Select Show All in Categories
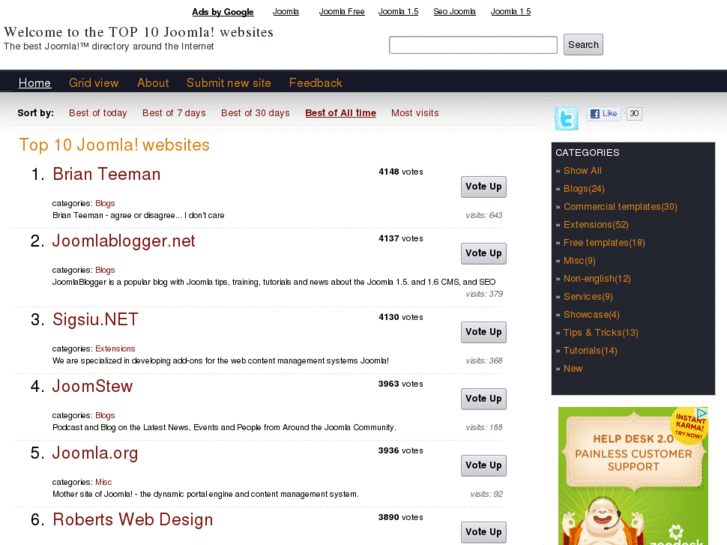This screenshot has width=727, height=545. (582, 171)
